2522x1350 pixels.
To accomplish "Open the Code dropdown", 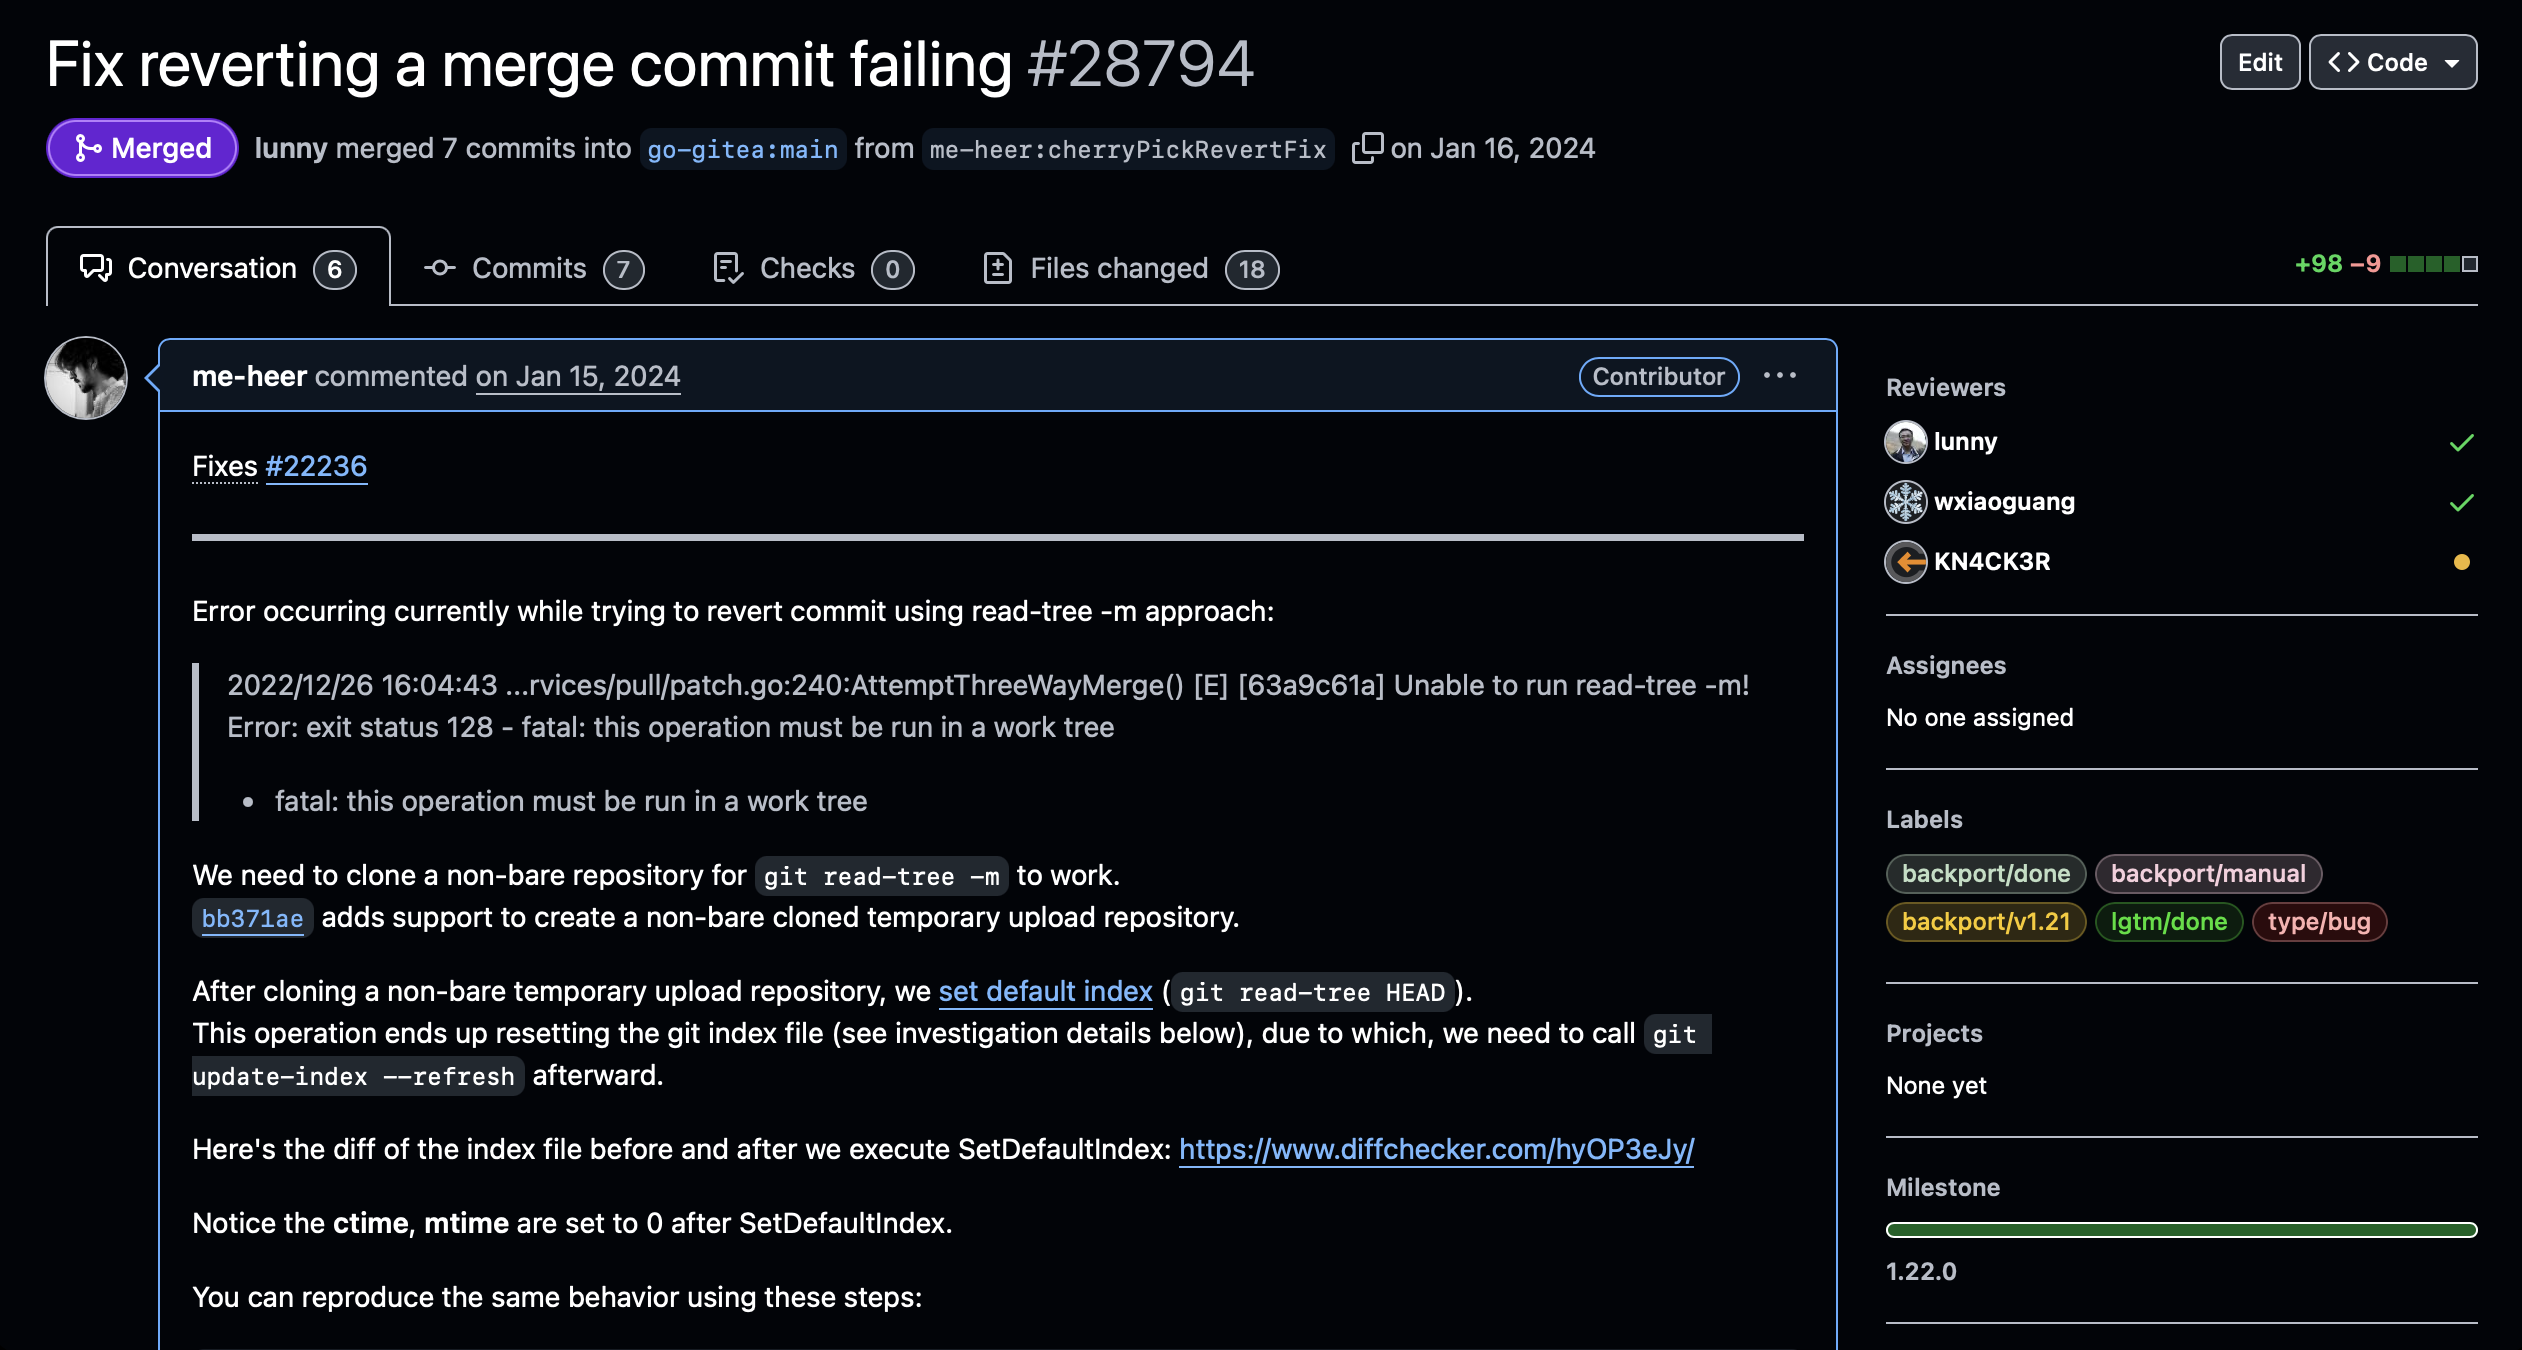I will click(x=2392, y=61).
